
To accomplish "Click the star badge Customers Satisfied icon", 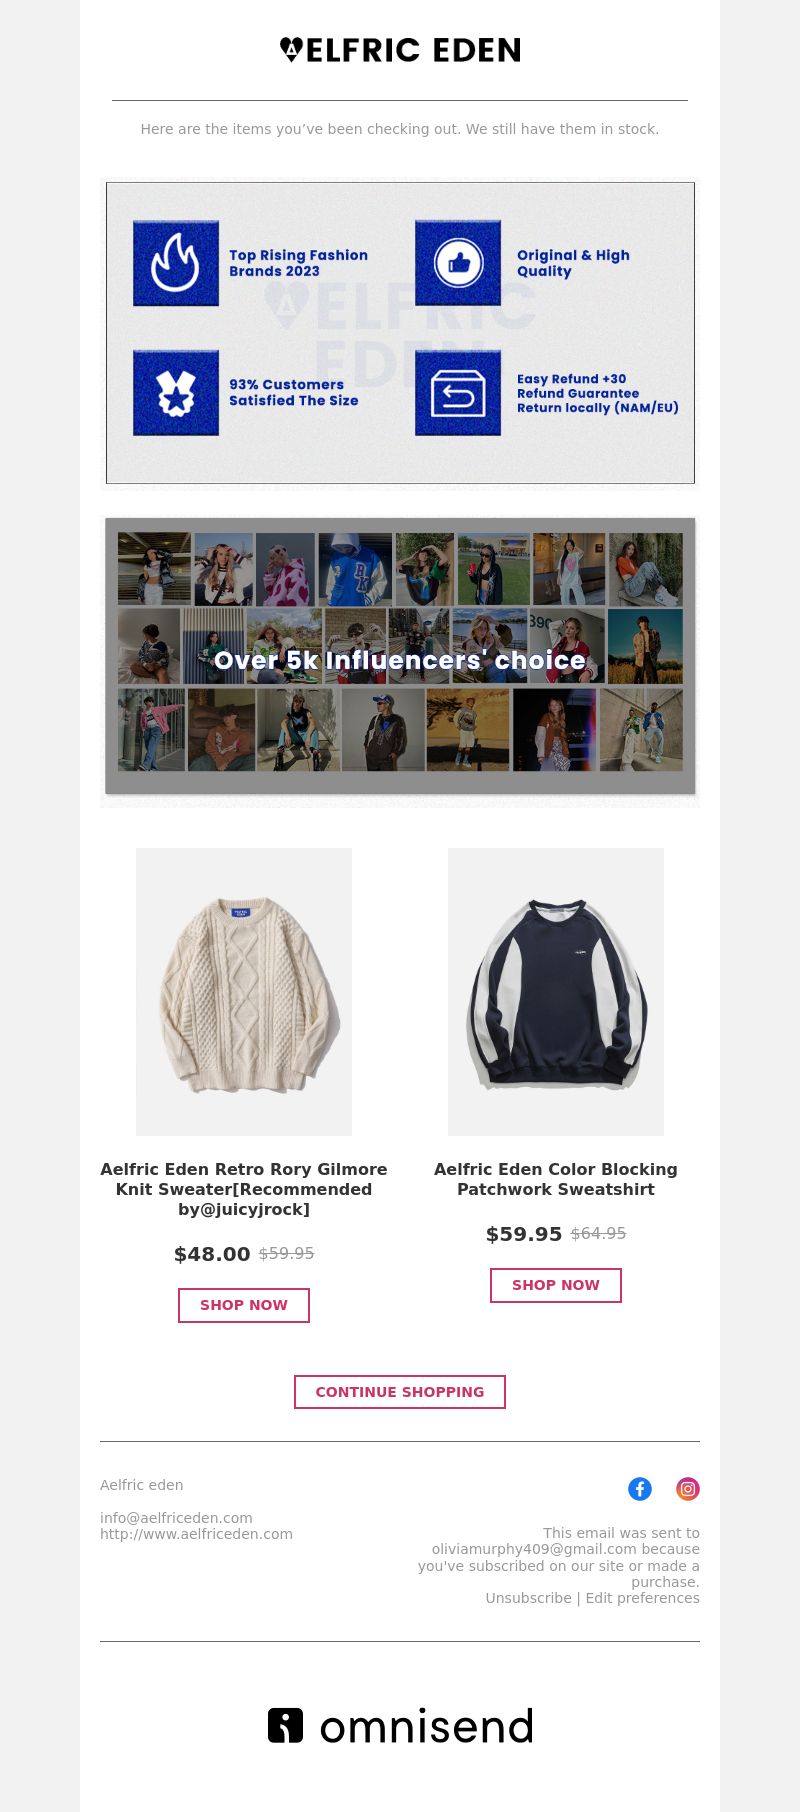I will pyautogui.click(x=176, y=392).
